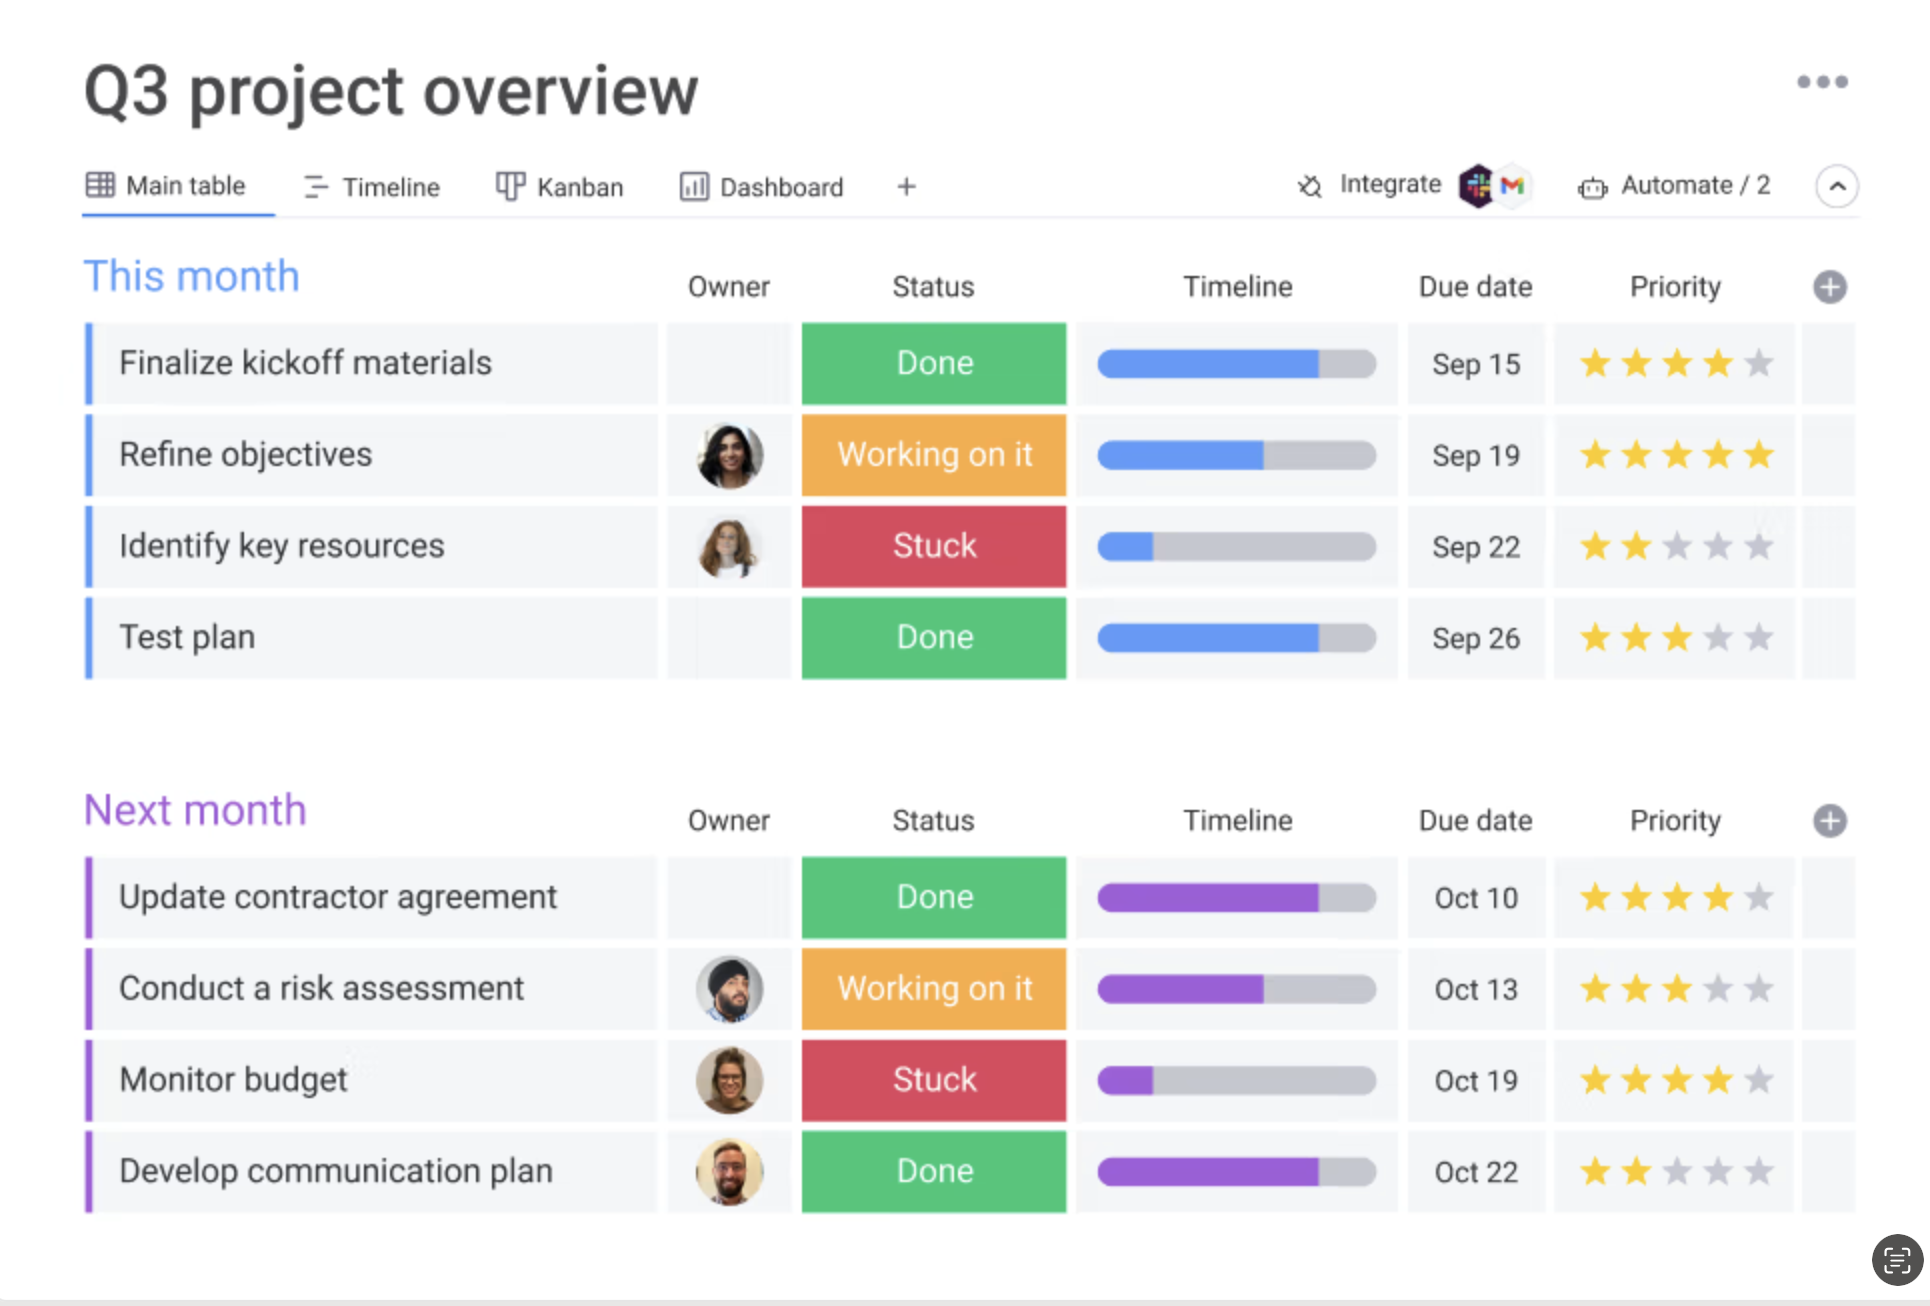
Task: Collapse the Next month group title
Action: tap(195, 811)
